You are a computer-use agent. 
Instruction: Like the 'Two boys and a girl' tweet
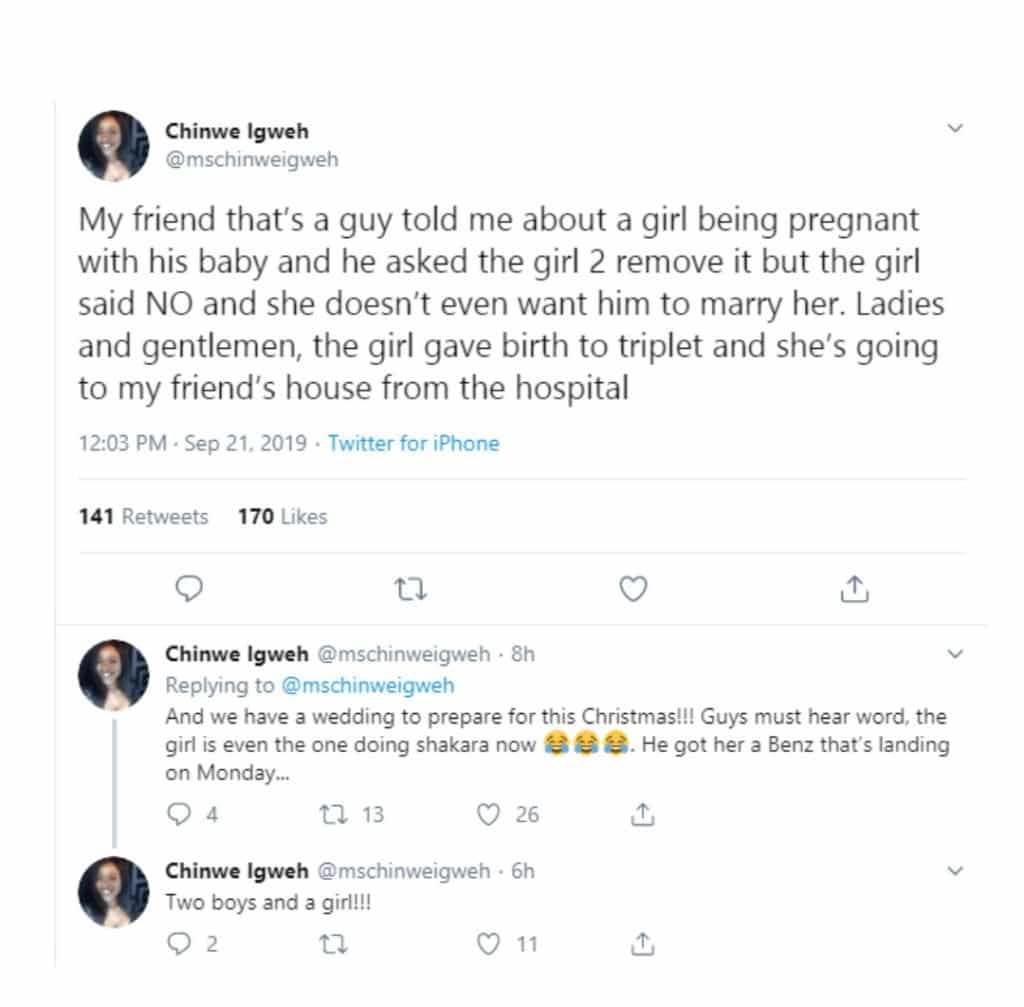click(x=488, y=942)
